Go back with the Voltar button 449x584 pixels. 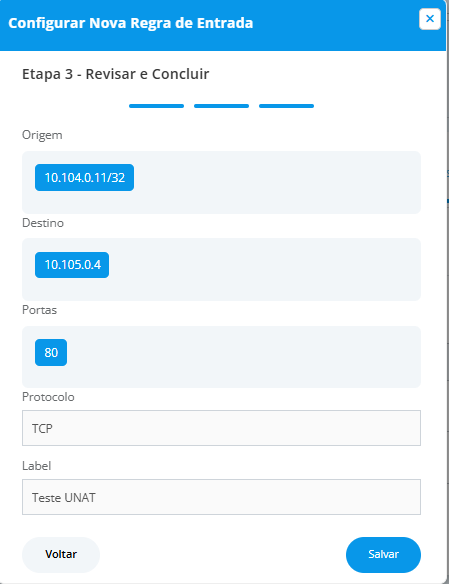(61, 555)
